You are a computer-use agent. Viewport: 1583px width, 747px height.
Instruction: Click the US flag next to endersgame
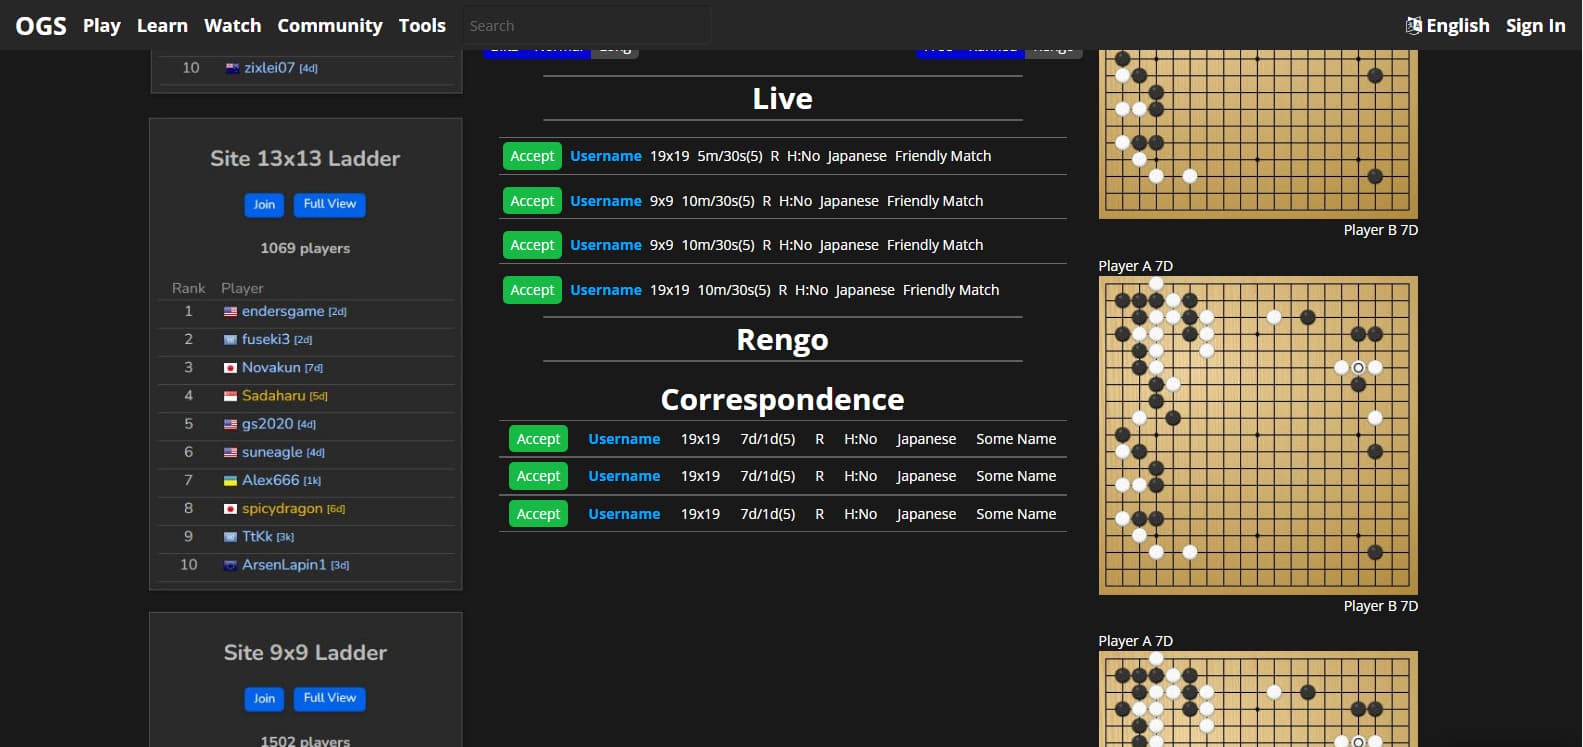230,312
